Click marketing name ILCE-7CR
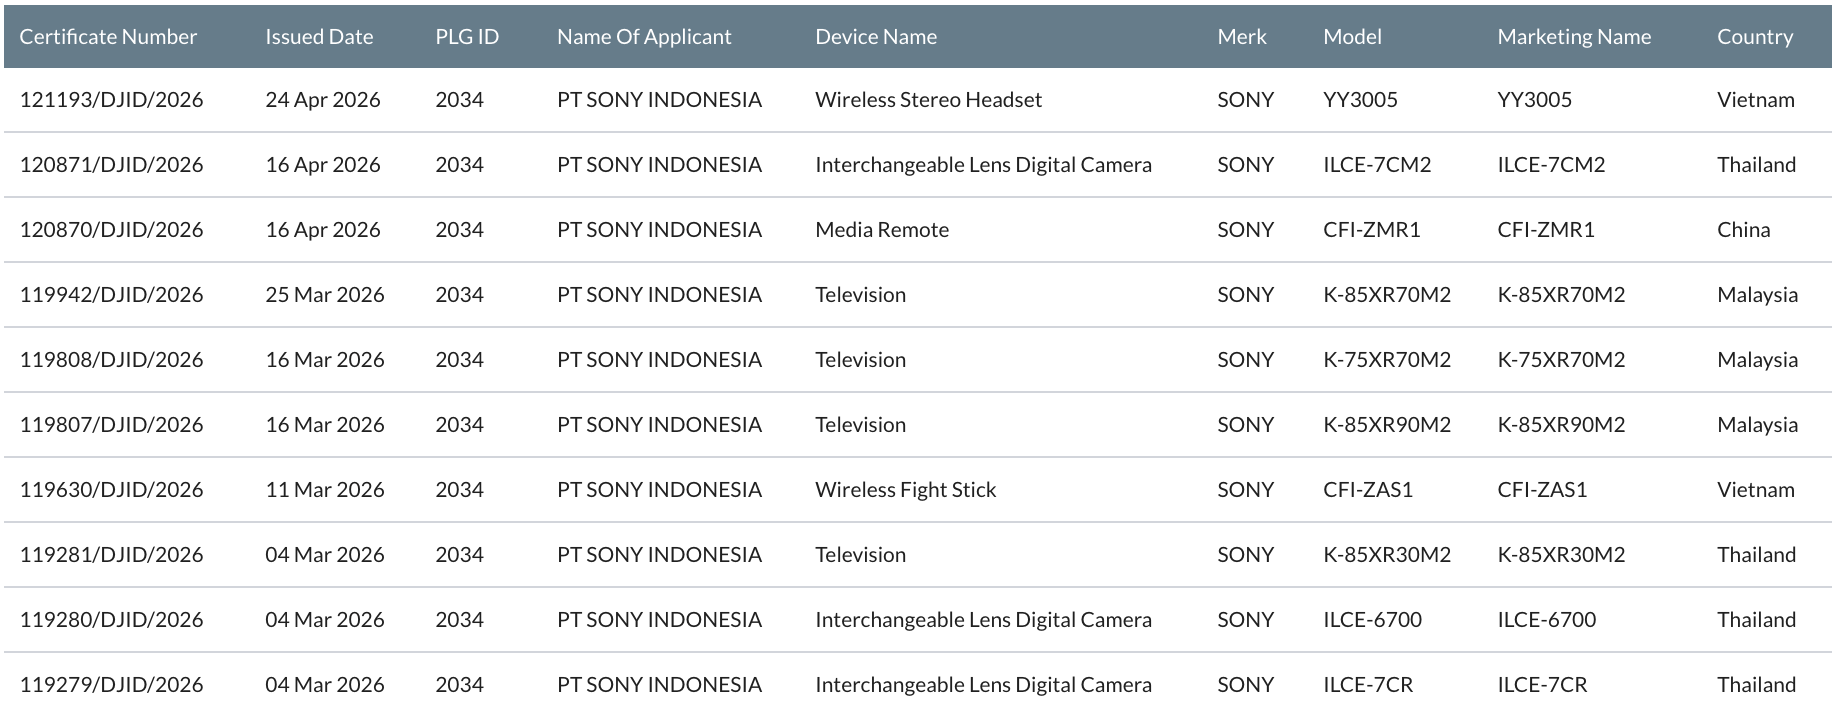The image size is (1832, 714). [1542, 685]
